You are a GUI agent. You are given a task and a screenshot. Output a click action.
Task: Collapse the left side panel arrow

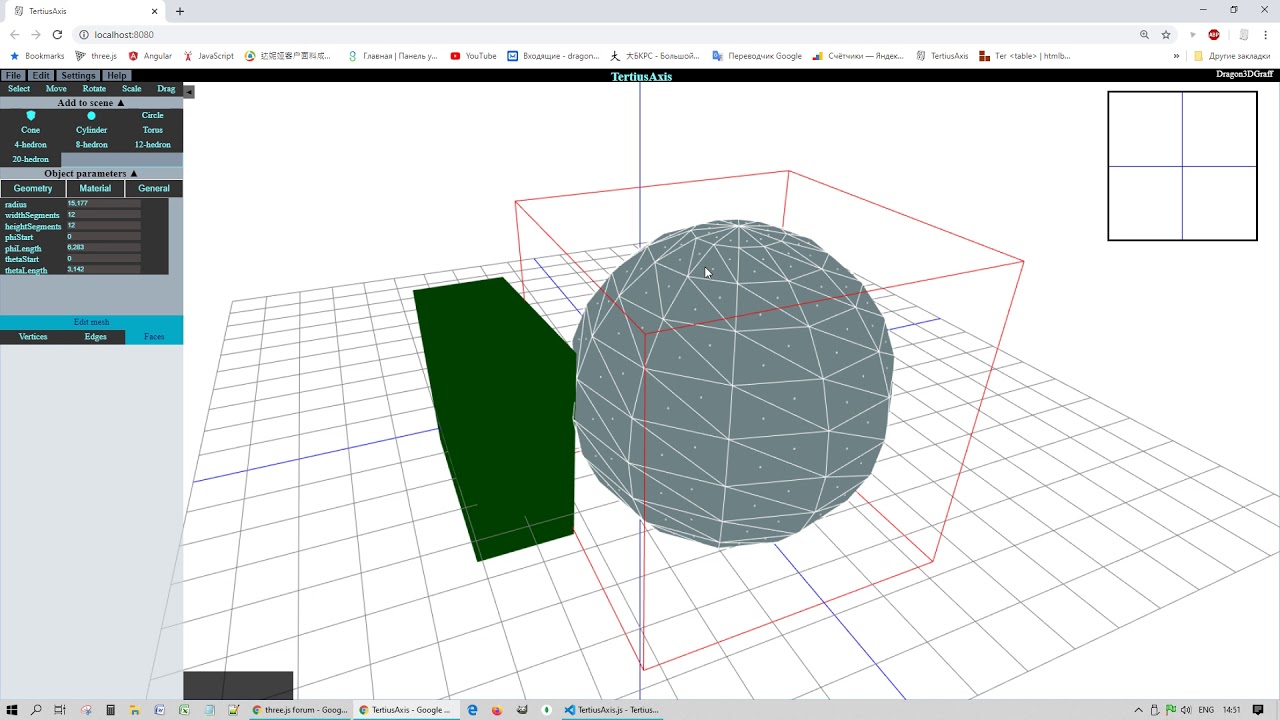coord(189,92)
